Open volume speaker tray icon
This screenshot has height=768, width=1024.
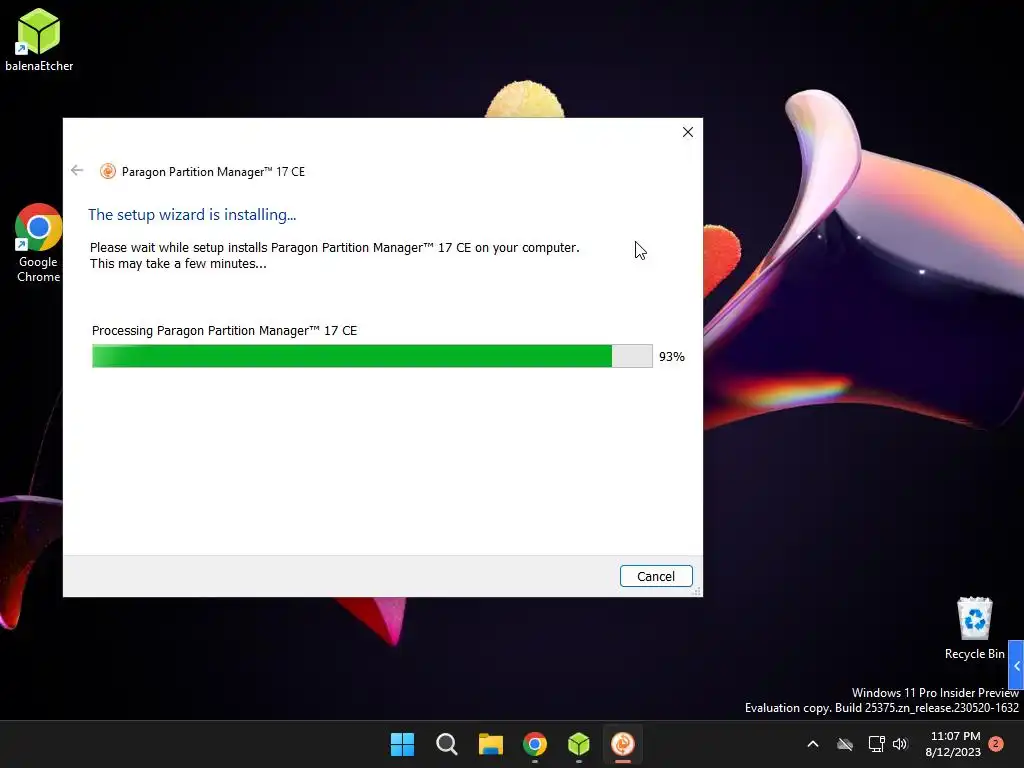tap(900, 744)
